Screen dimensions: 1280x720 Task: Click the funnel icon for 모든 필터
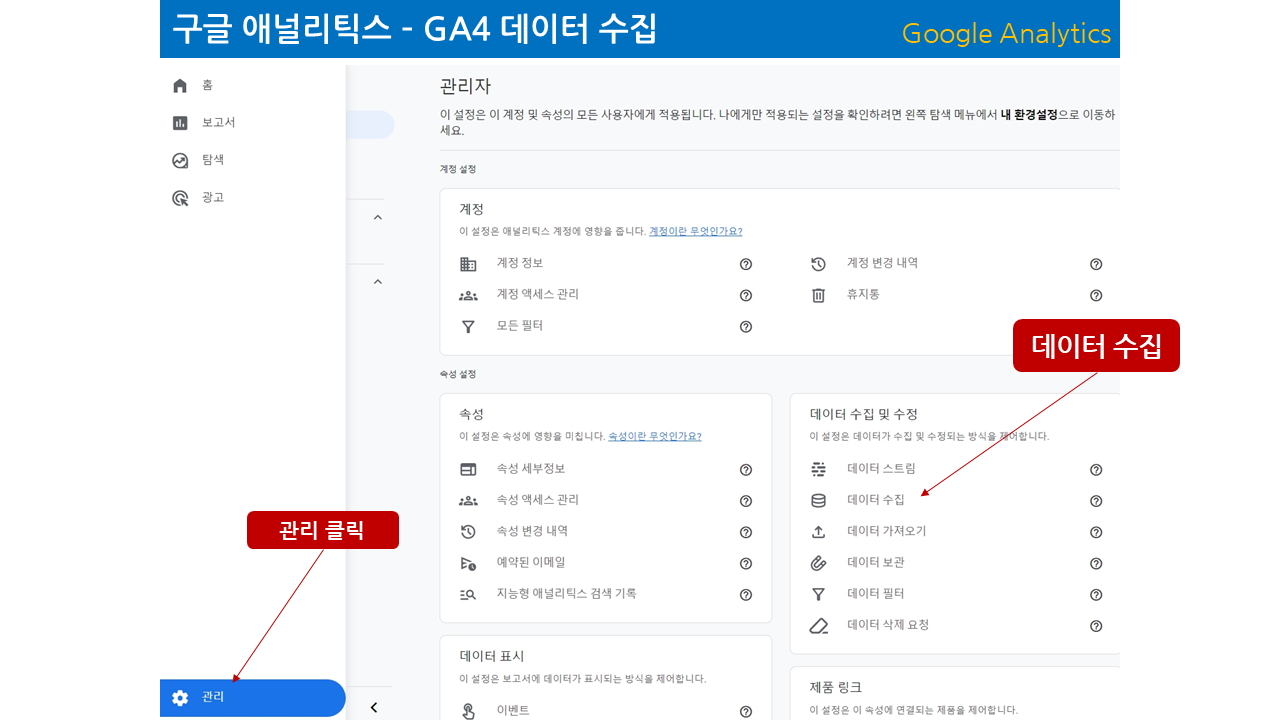point(468,326)
